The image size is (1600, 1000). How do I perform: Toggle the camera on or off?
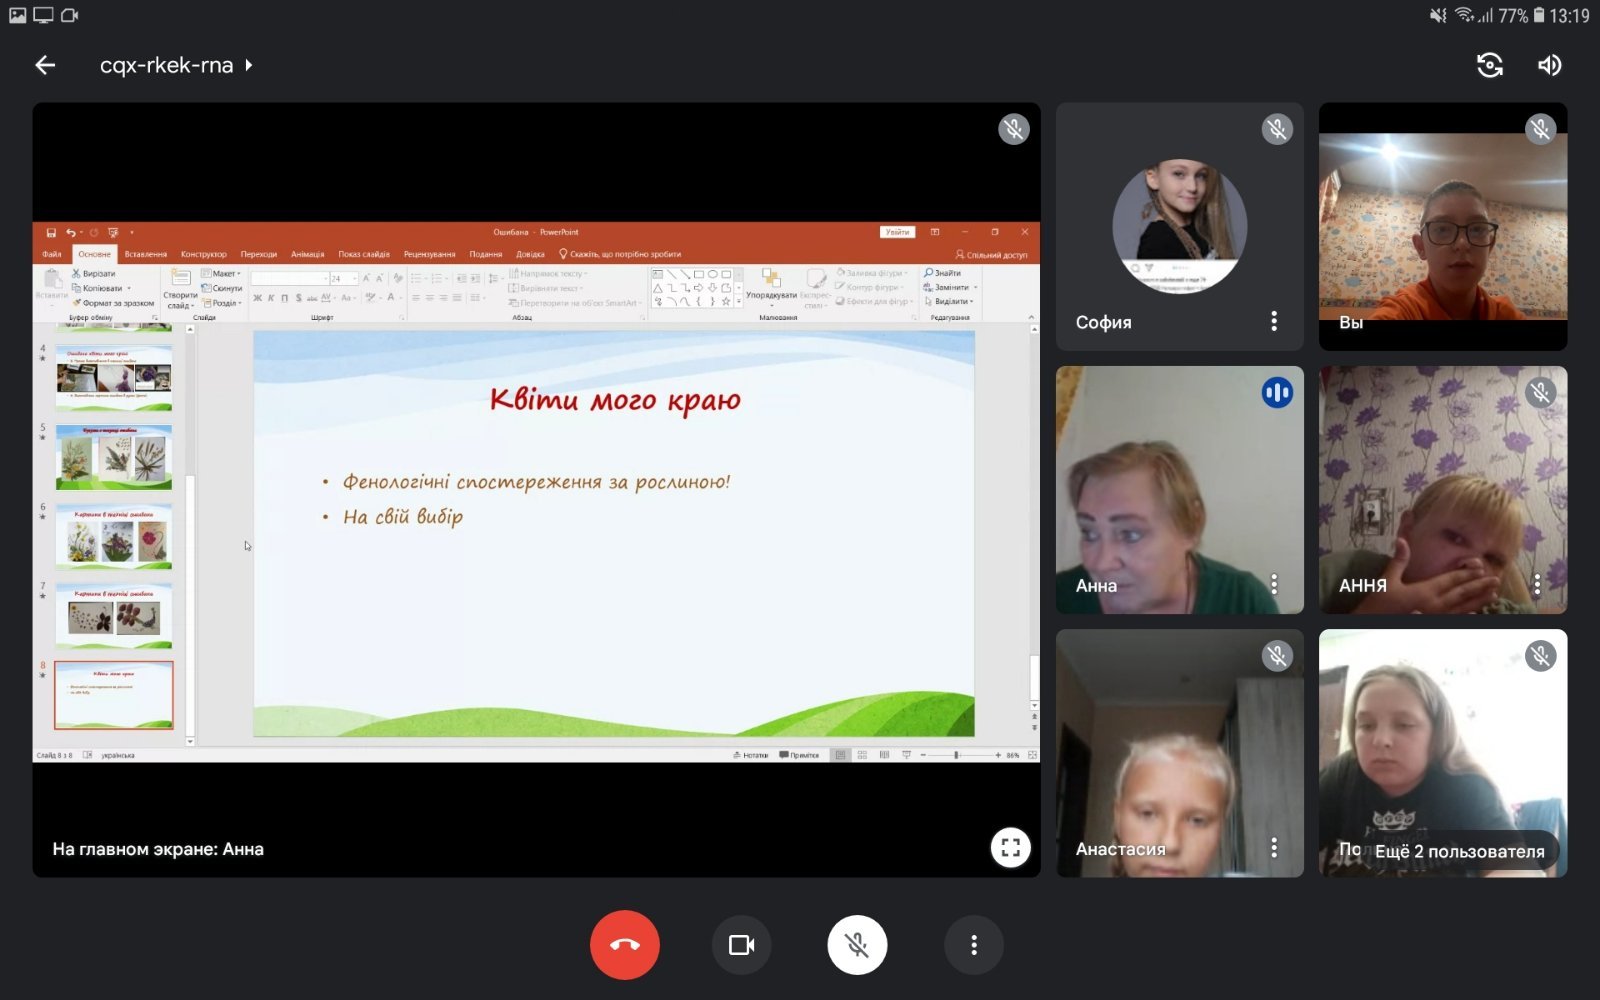click(741, 945)
